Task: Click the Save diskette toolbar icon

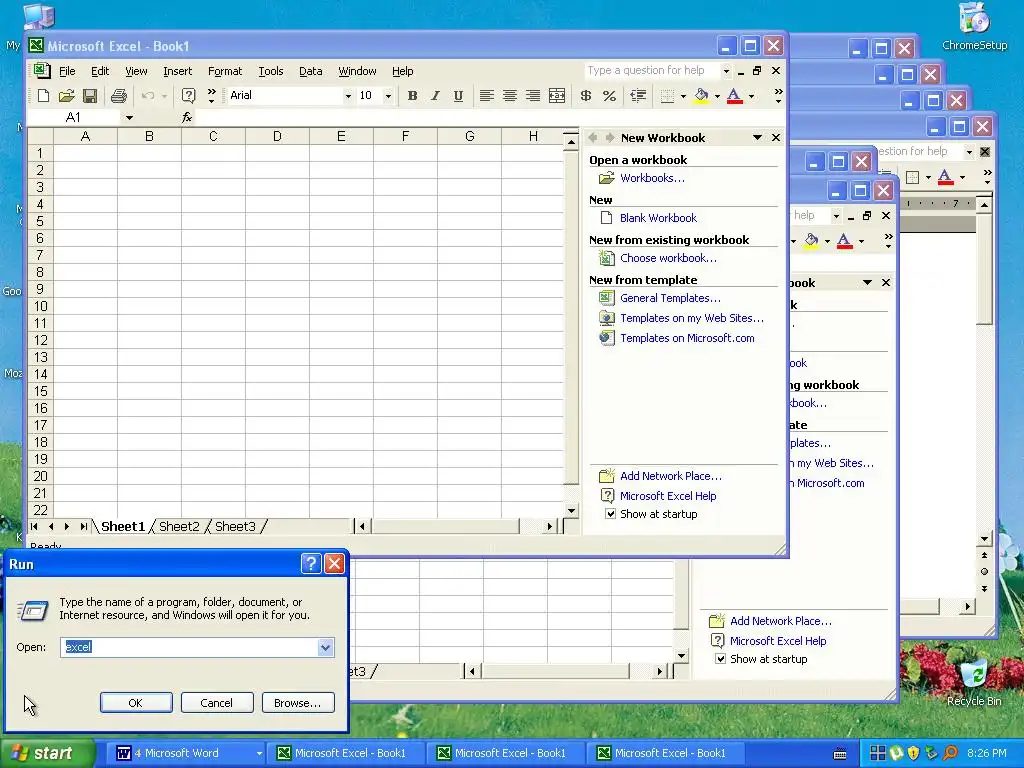Action: click(x=89, y=96)
